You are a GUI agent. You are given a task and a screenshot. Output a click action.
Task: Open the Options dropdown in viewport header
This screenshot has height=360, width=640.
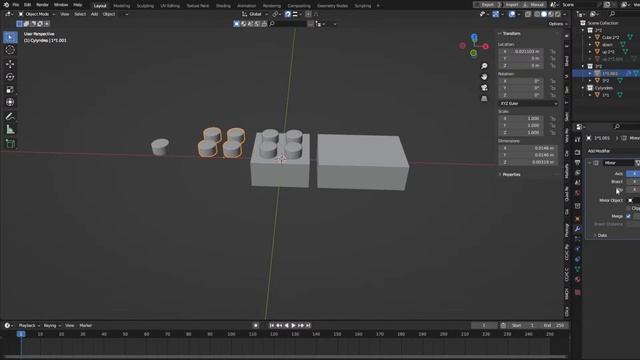[x=558, y=24]
